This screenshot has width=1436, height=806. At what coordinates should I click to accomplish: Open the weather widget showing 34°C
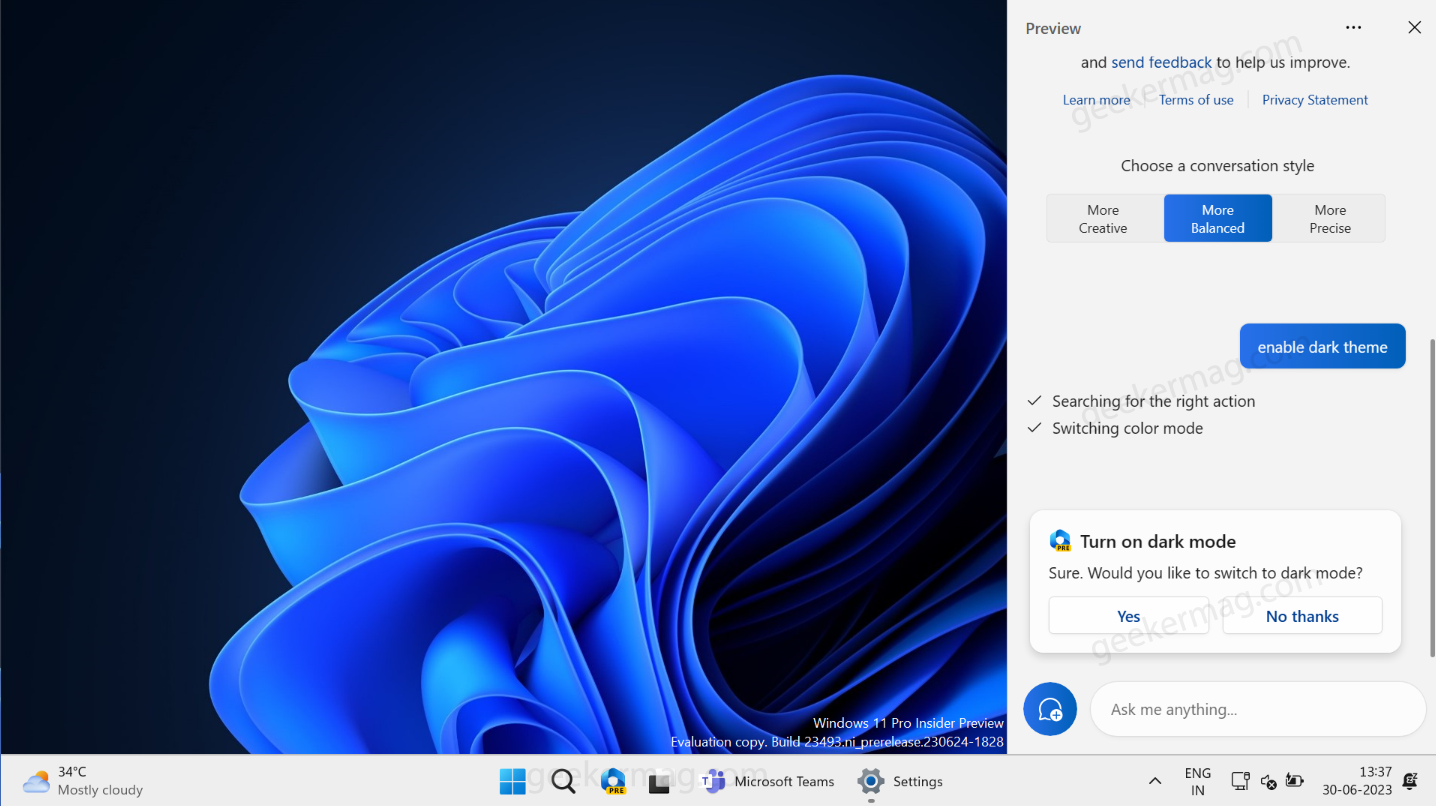pyautogui.click(x=80, y=781)
